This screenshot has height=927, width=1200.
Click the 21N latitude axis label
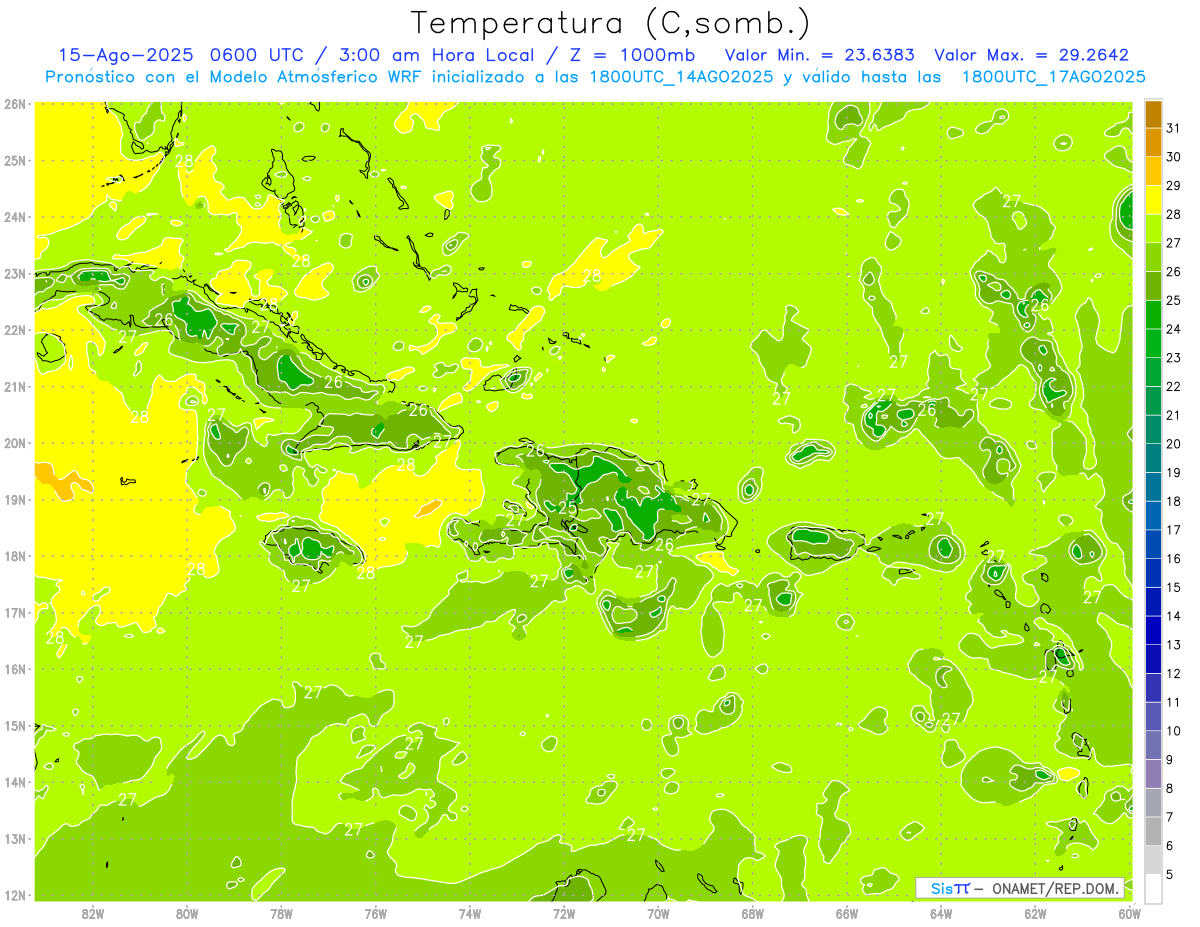coord(15,386)
